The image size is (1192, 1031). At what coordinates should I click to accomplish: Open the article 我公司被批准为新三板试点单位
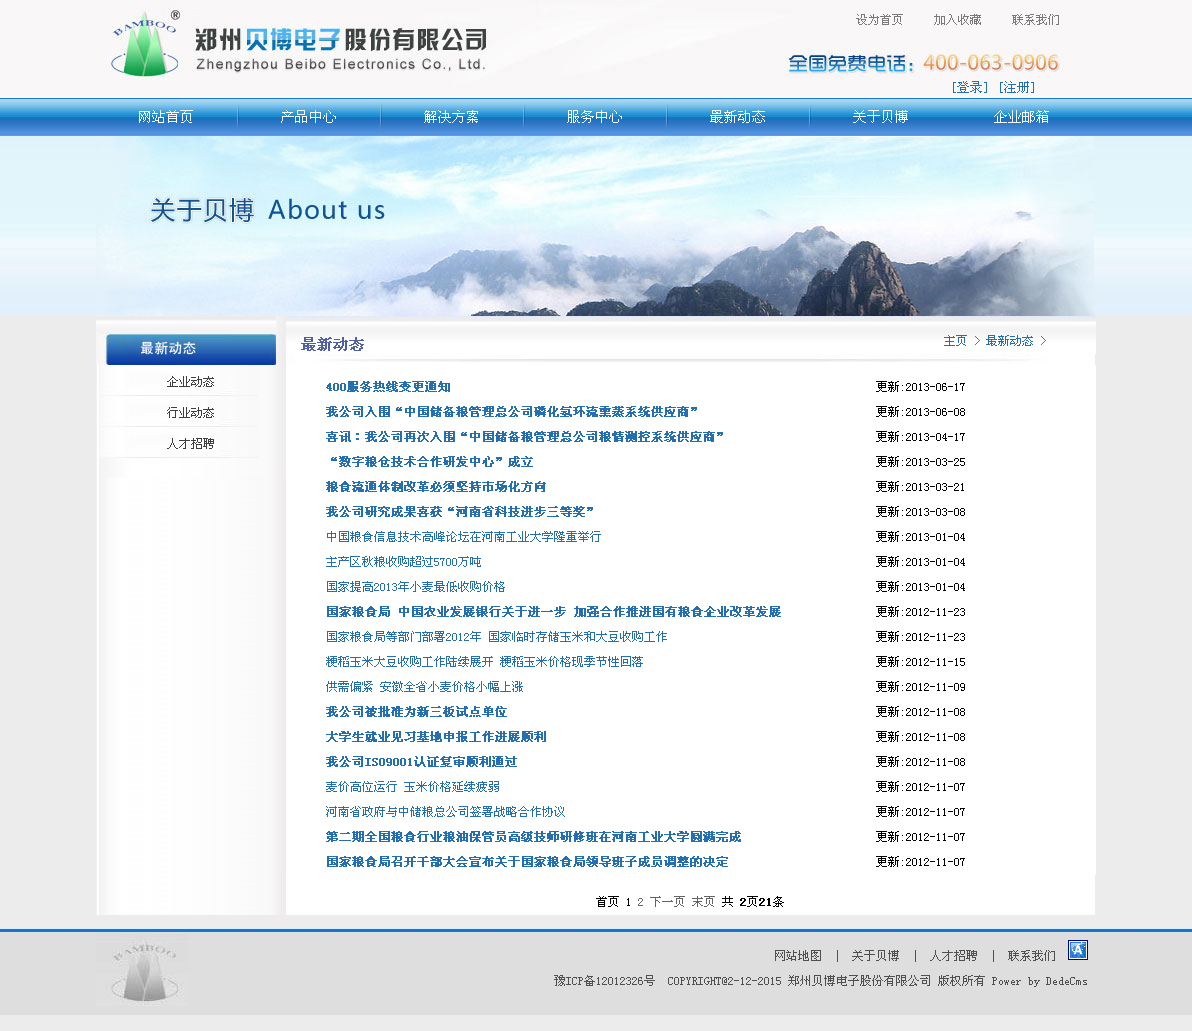click(x=416, y=712)
